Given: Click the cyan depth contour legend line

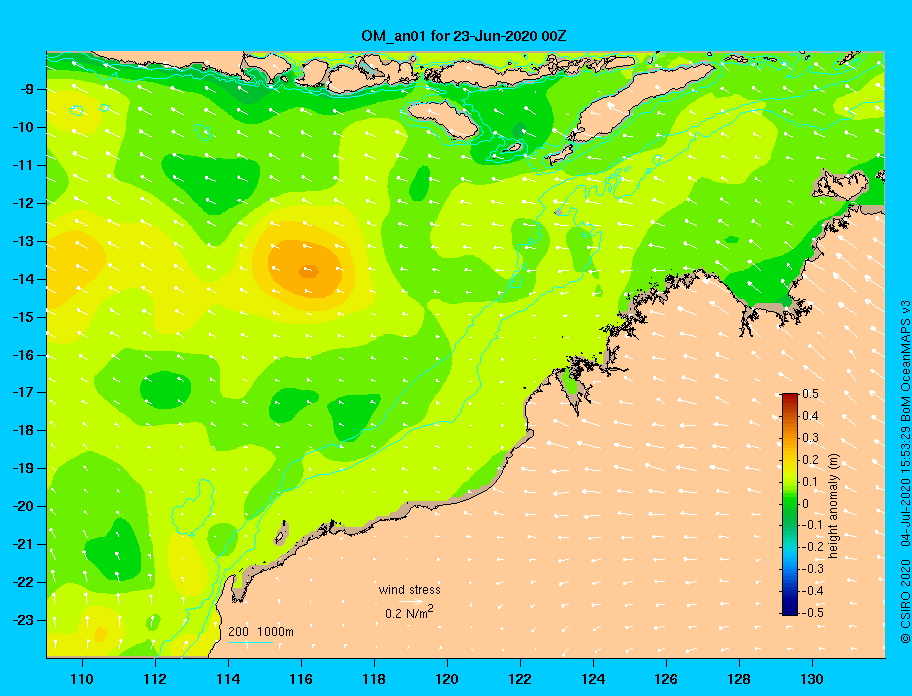Looking at the screenshot, I should pos(250,642).
